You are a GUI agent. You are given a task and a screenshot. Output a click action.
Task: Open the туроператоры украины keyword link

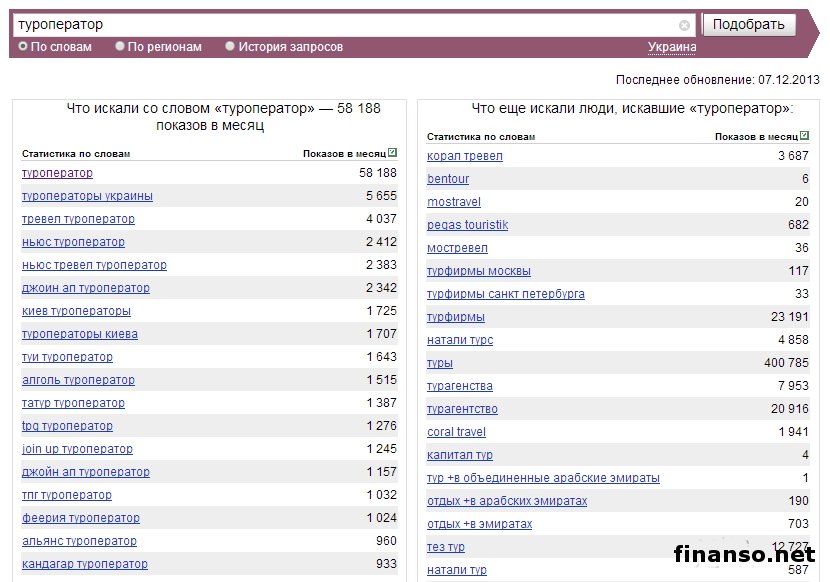click(87, 196)
